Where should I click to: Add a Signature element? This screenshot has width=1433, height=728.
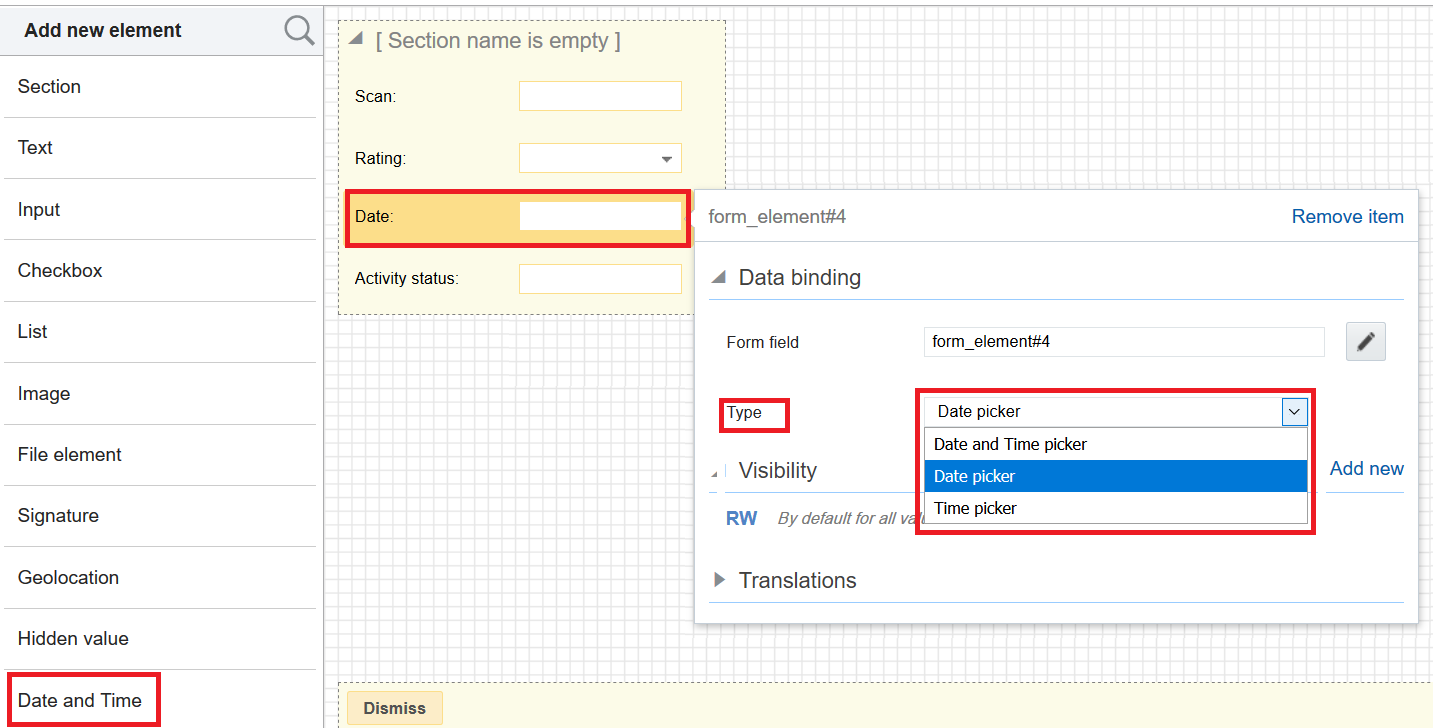pyautogui.click(x=58, y=516)
